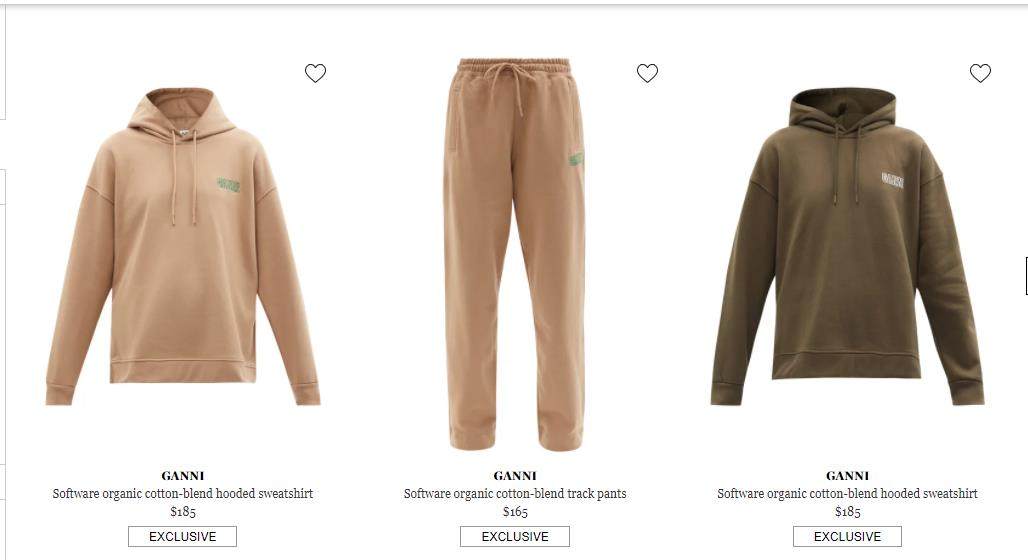
Task: Open the olive green hoodie product image
Action: pos(847,247)
